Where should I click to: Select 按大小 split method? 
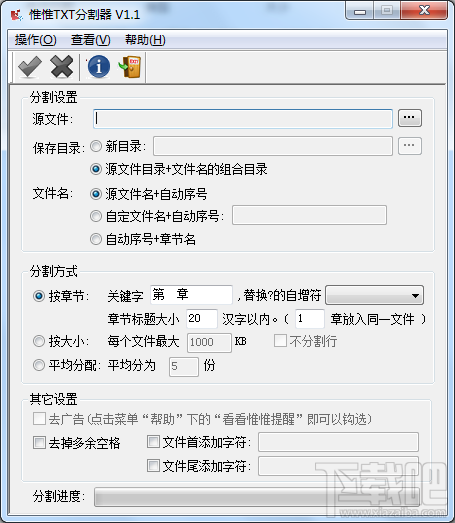coord(39,341)
